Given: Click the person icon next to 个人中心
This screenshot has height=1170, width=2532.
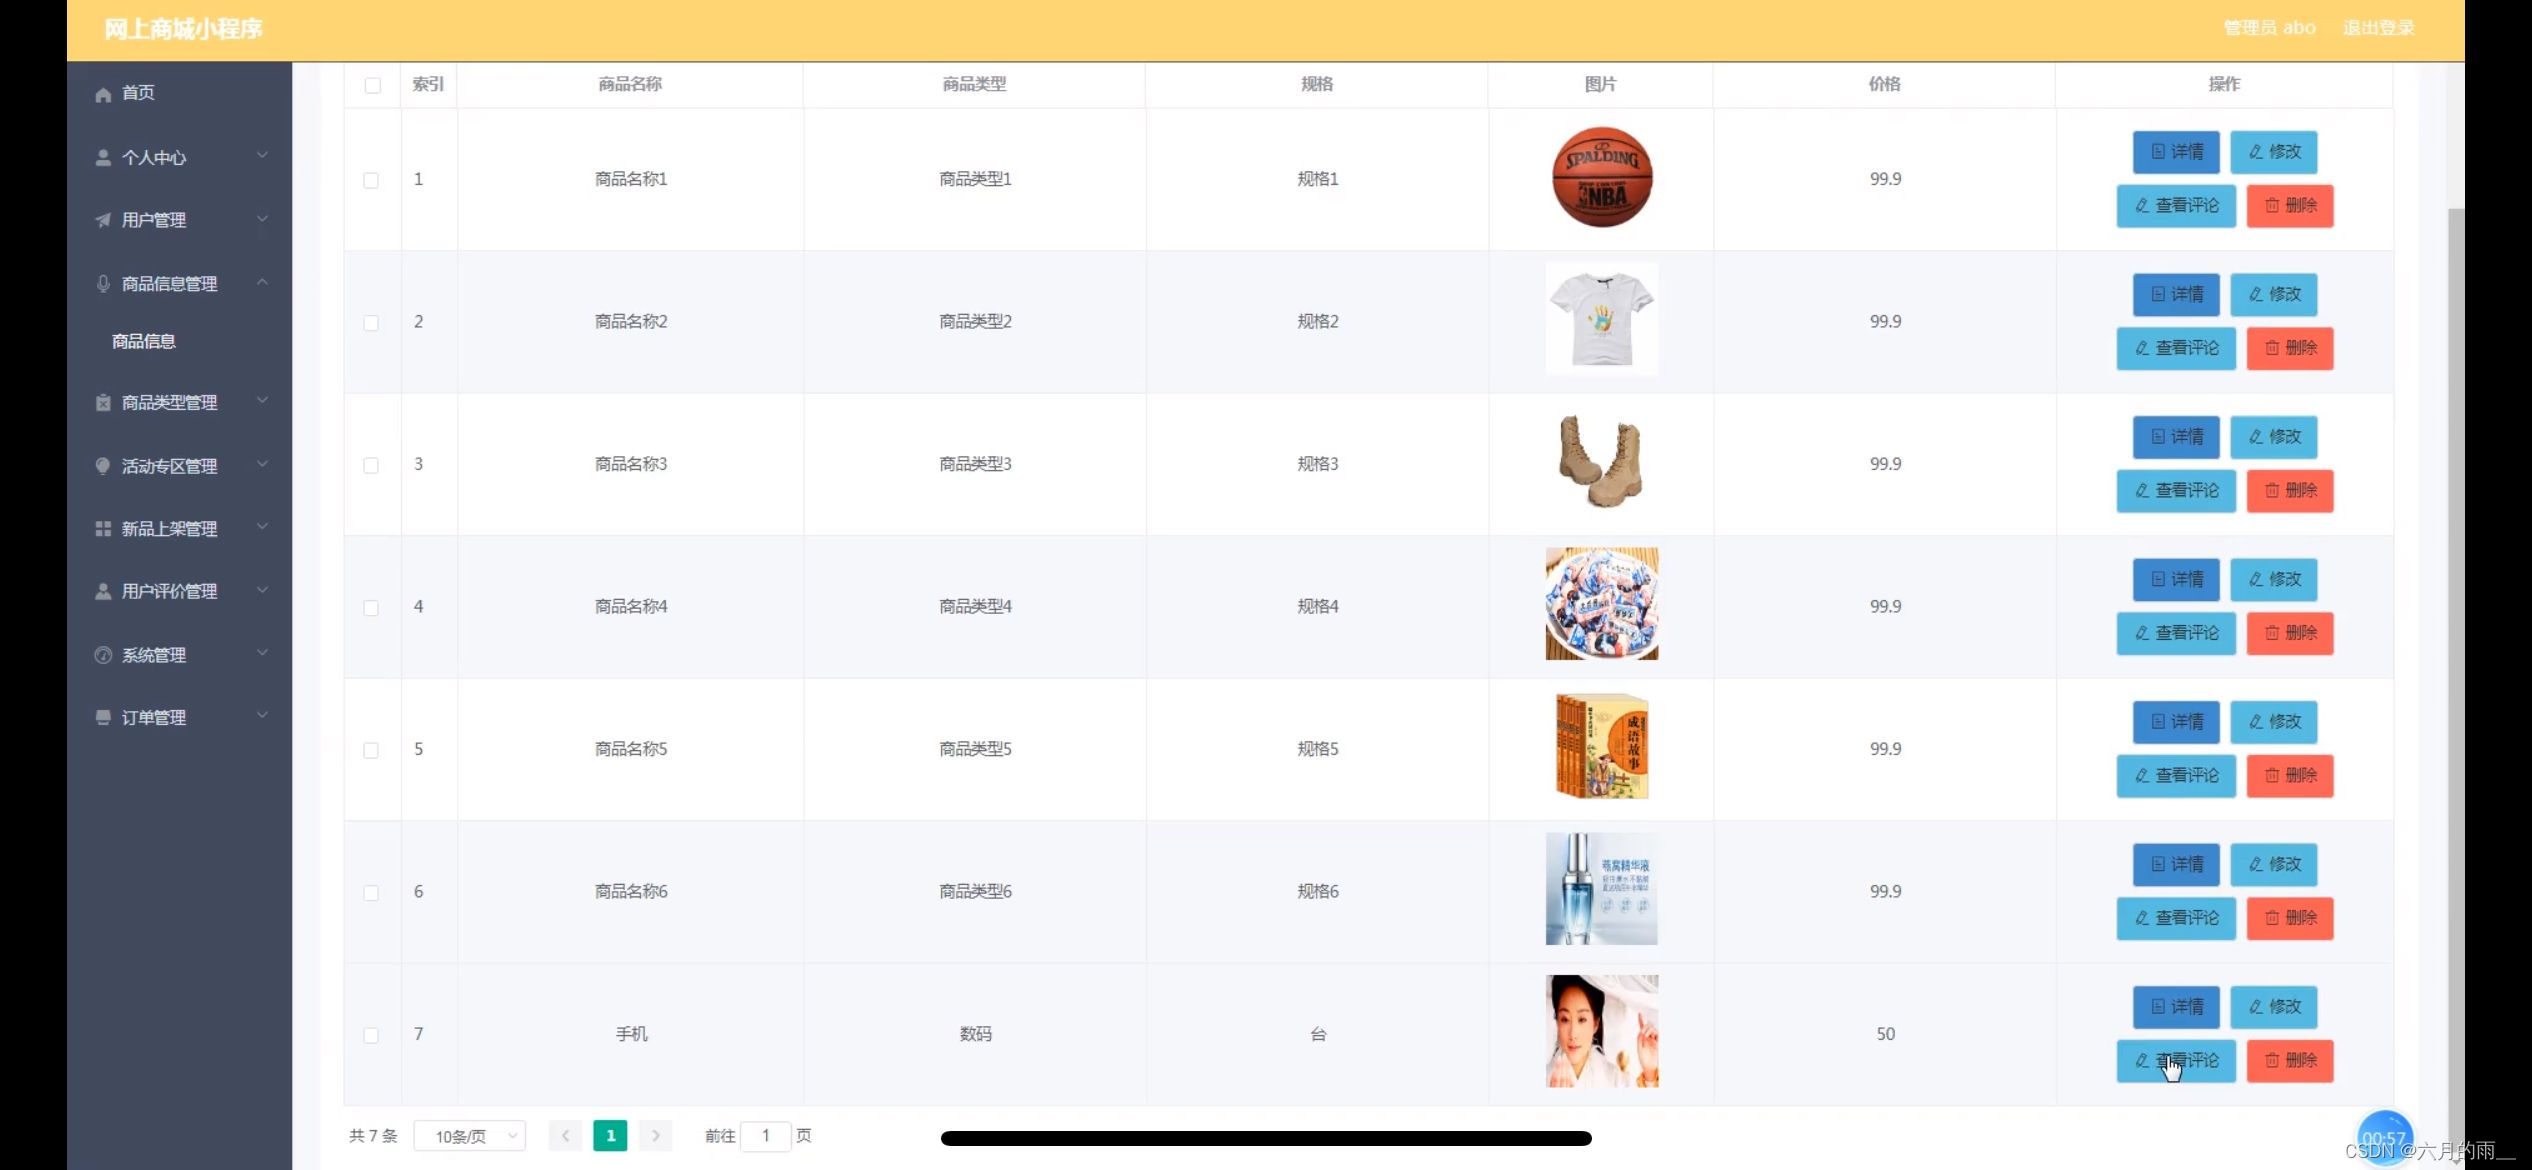Looking at the screenshot, I should coord(103,158).
